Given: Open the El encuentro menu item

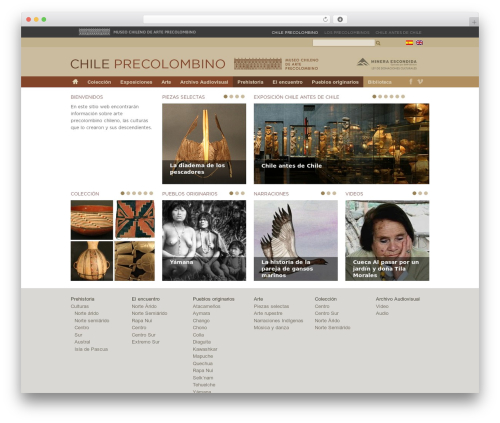Looking at the screenshot, I should point(288,82).
